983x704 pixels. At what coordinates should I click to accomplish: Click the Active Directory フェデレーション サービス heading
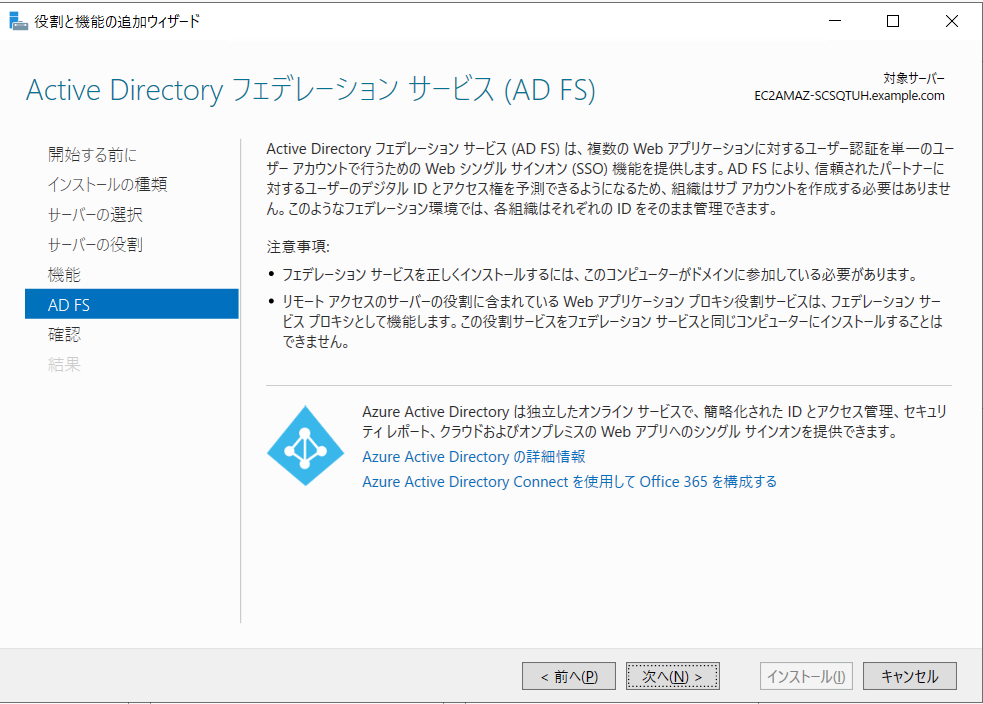pos(310,90)
